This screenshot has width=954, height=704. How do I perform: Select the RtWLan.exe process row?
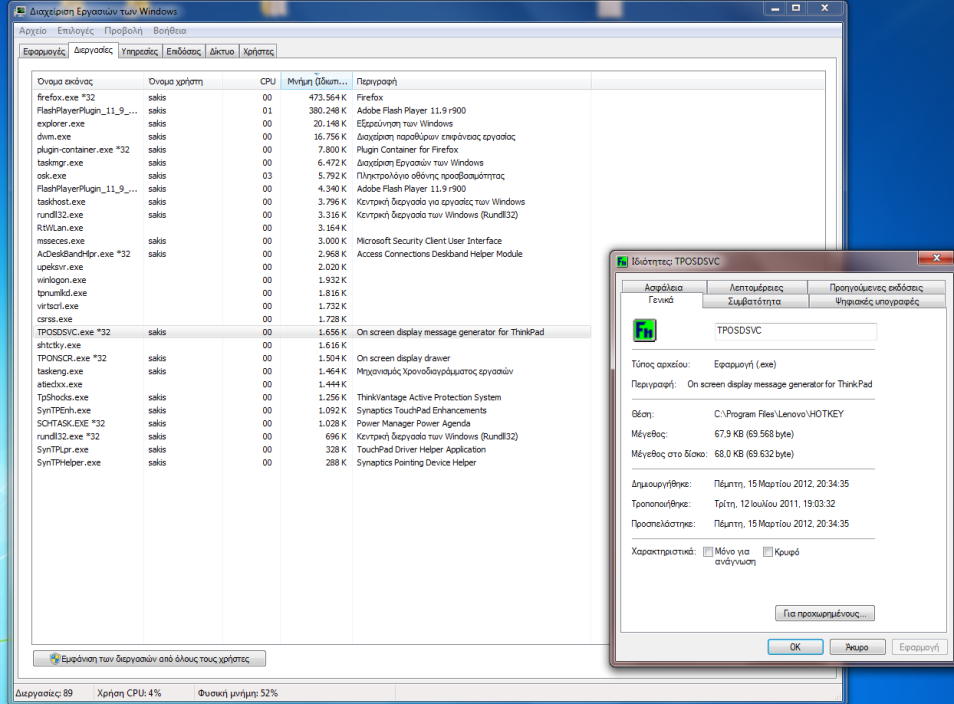coord(312,228)
